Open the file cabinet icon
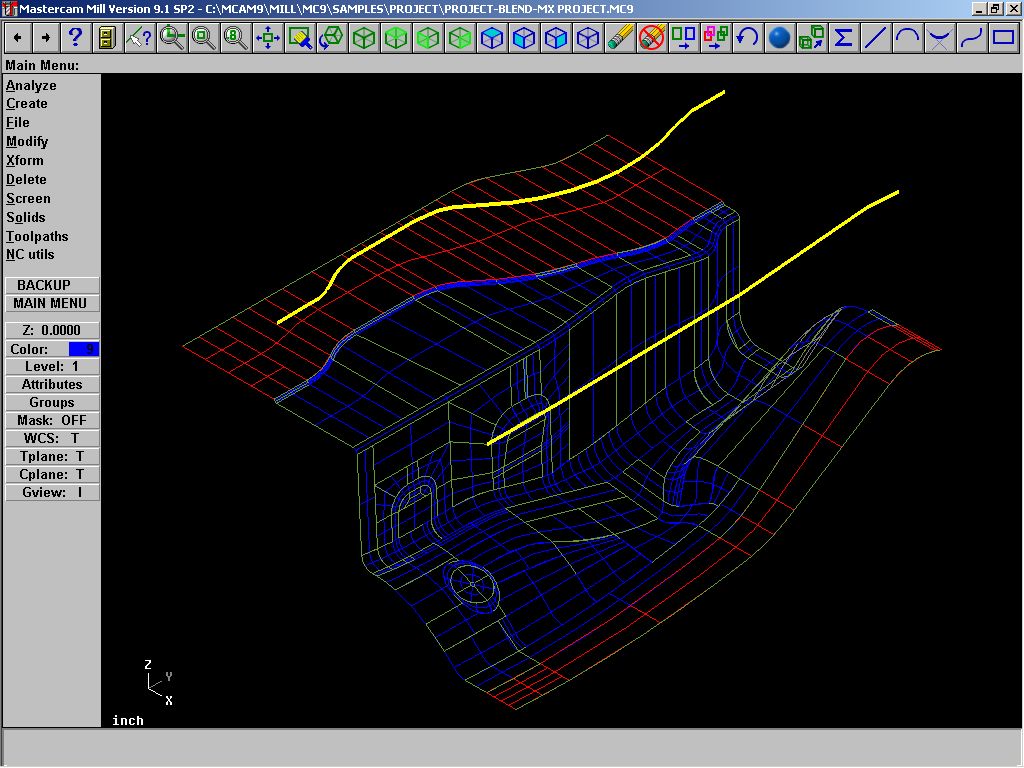Image resolution: width=1024 pixels, height=768 pixels. [x=107, y=37]
